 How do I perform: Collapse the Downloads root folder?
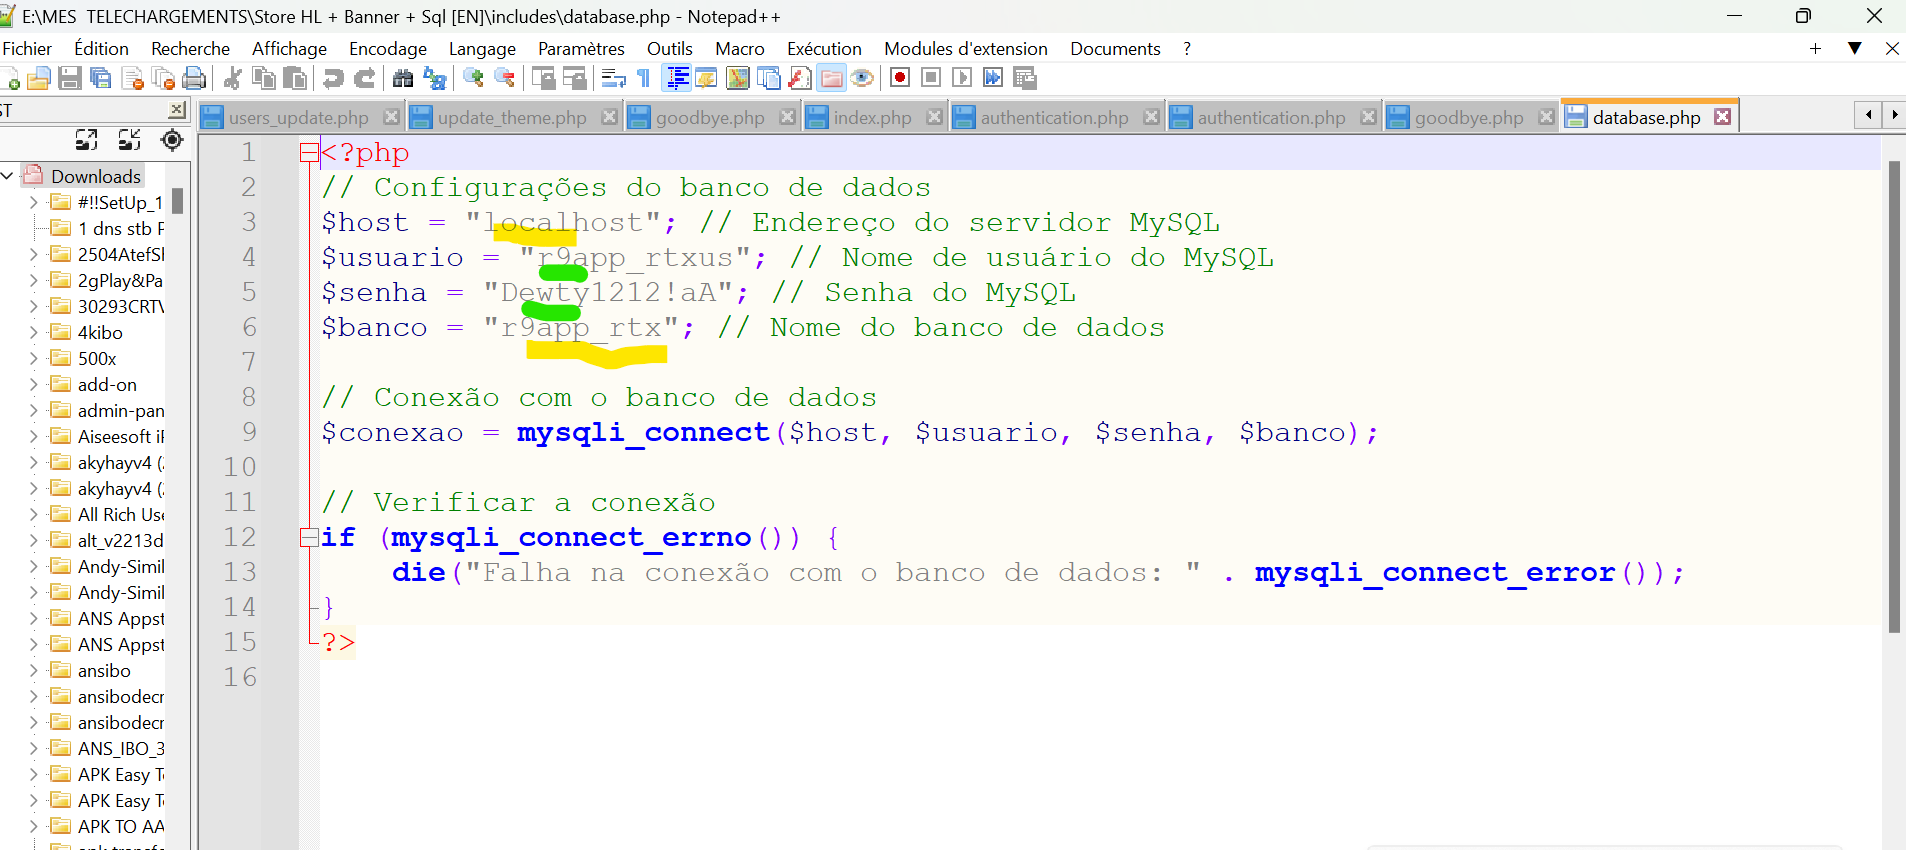8,176
